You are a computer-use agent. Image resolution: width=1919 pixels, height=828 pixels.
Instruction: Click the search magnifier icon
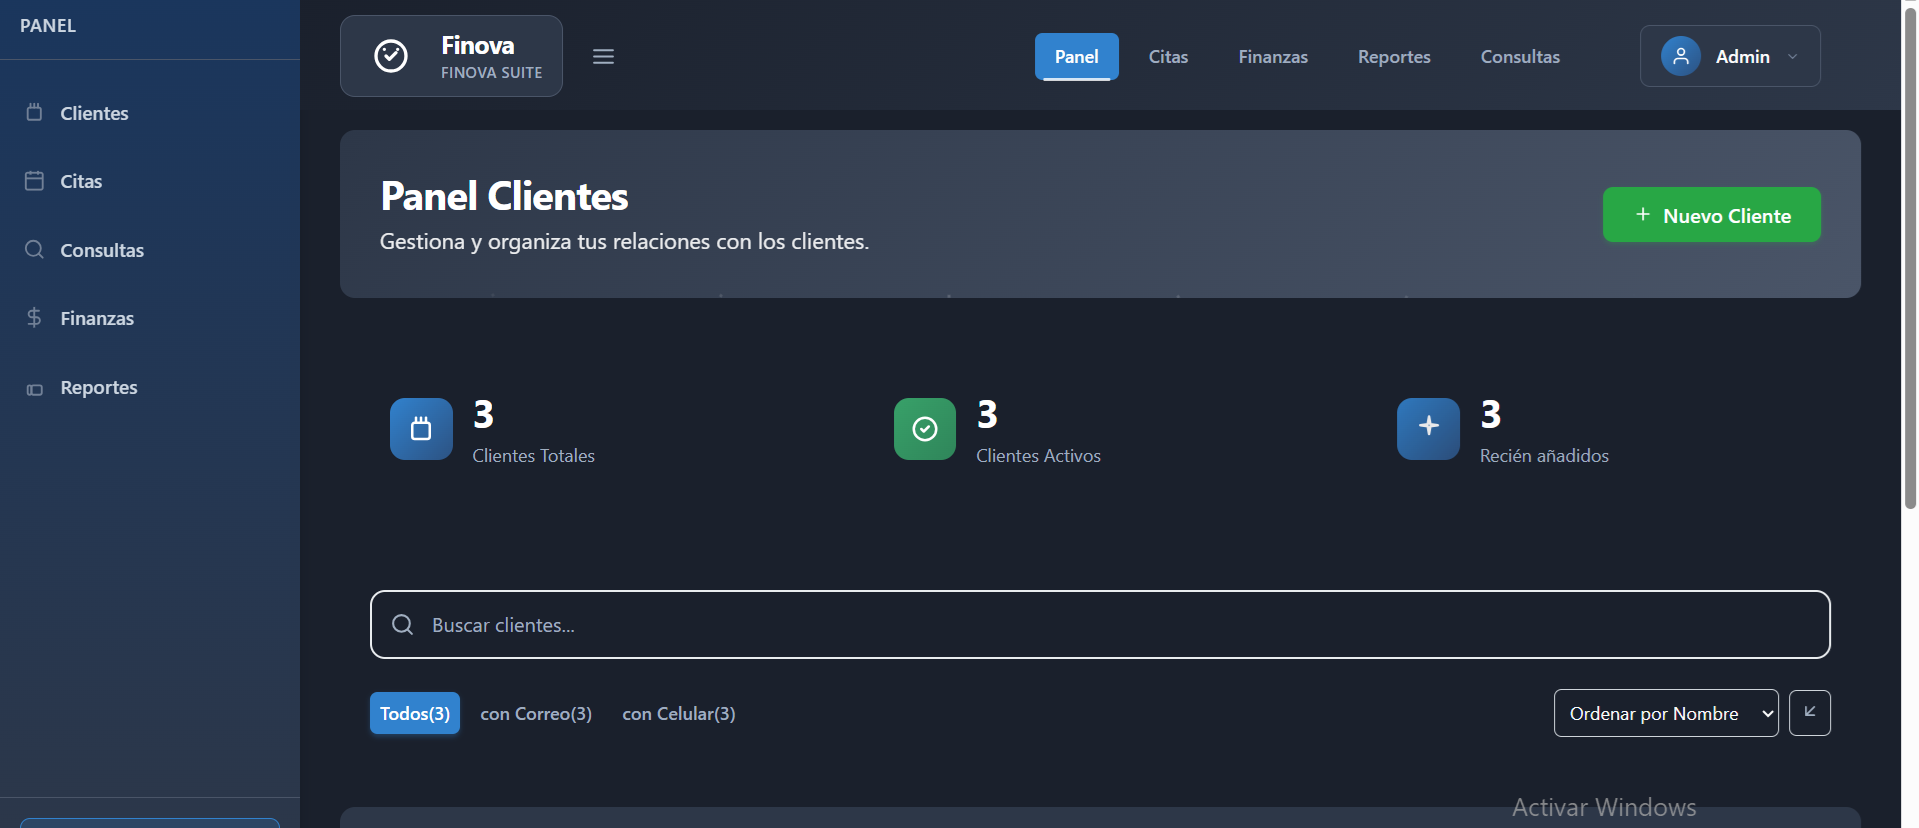pos(403,625)
